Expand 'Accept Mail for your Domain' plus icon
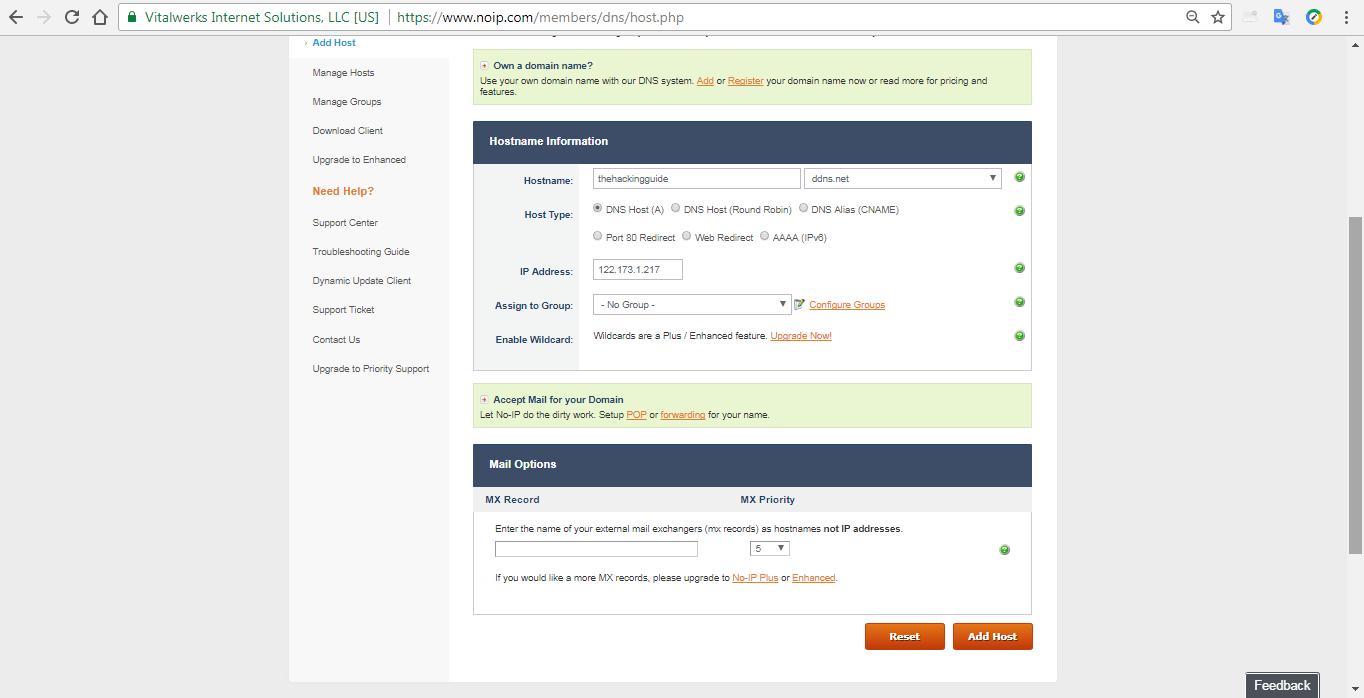Screen dimensions: 1364x698 [484, 400]
